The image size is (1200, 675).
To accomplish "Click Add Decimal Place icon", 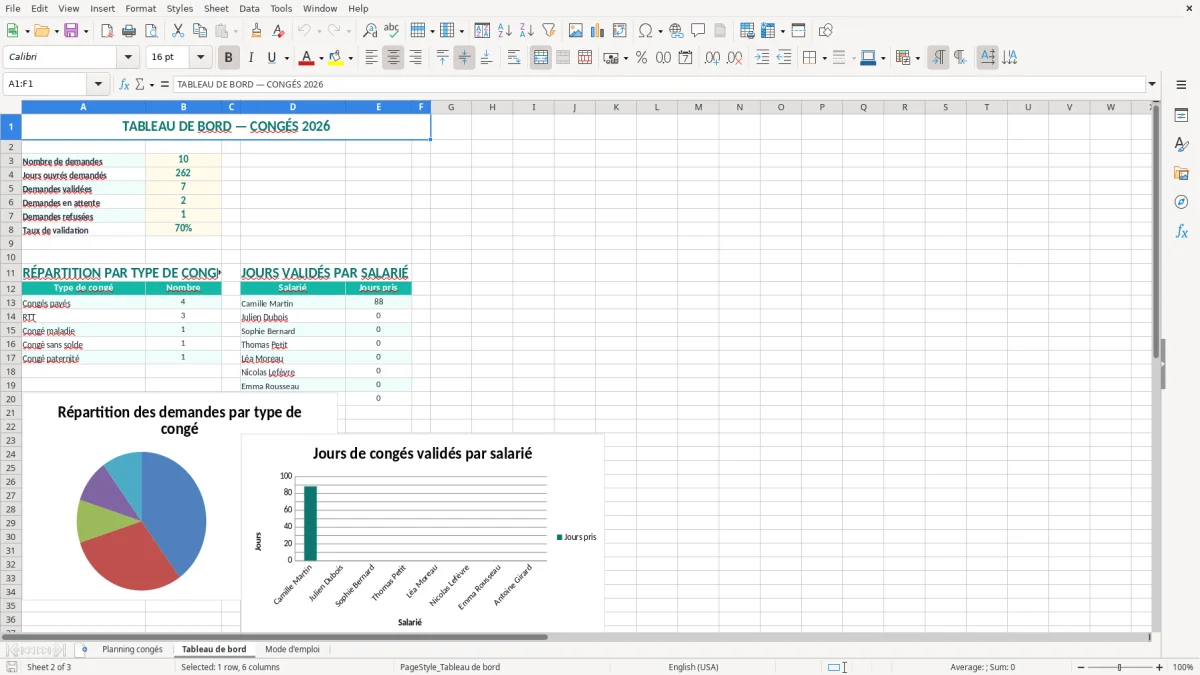I will tap(712, 58).
